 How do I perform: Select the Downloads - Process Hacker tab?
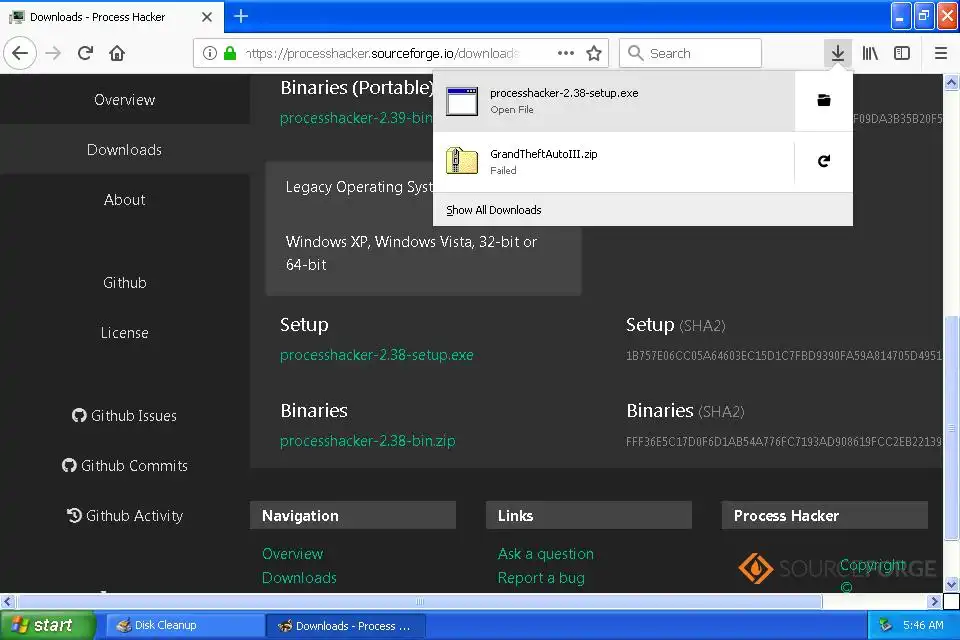(112, 17)
